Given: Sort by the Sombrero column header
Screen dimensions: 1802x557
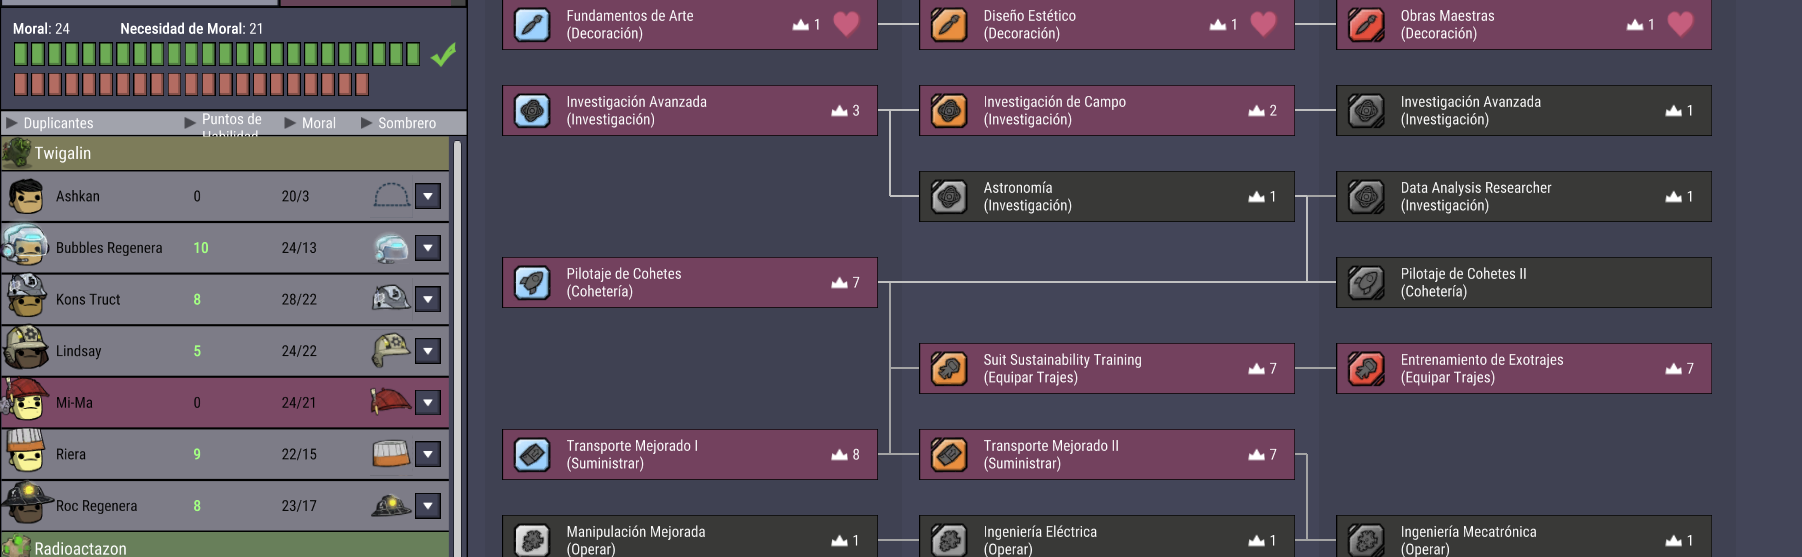Looking at the screenshot, I should click(406, 123).
